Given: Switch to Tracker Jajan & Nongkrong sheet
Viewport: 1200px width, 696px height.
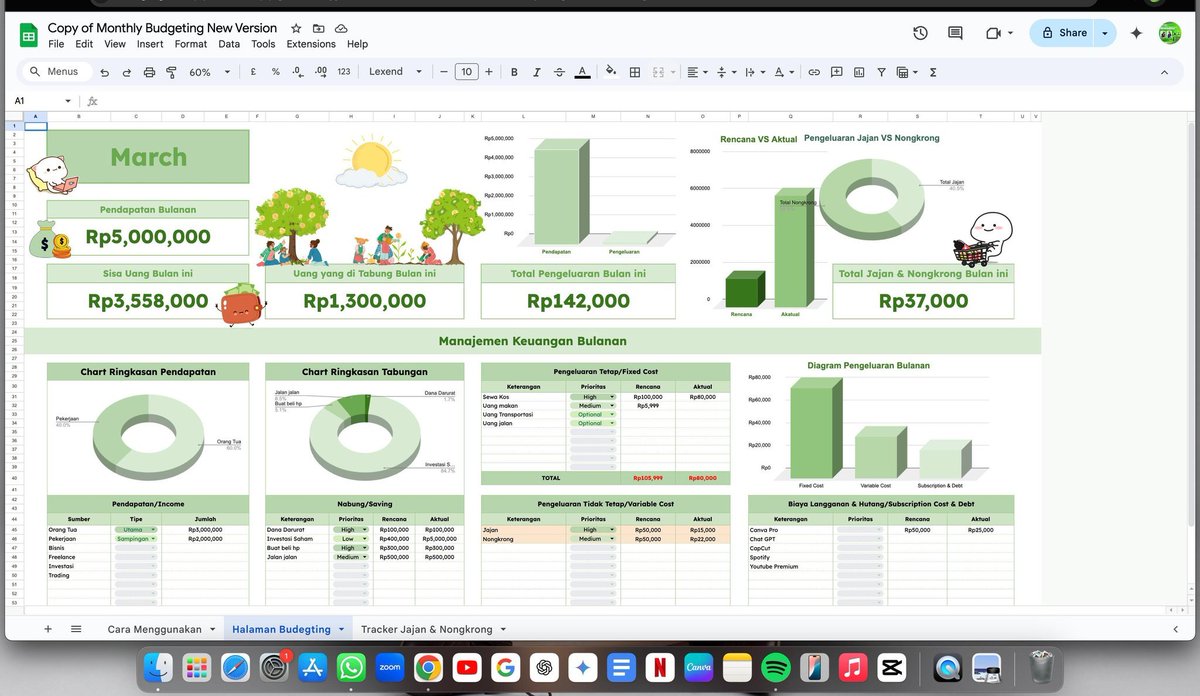Looking at the screenshot, I should click(x=427, y=629).
